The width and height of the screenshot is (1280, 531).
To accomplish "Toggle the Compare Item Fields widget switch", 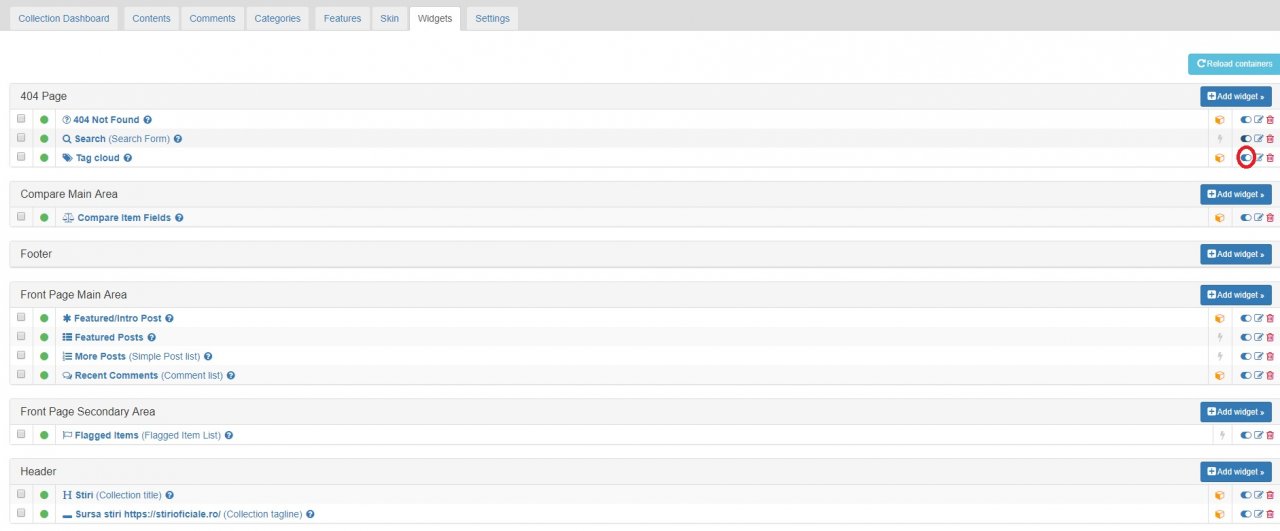I will click(x=1246, y=218).
